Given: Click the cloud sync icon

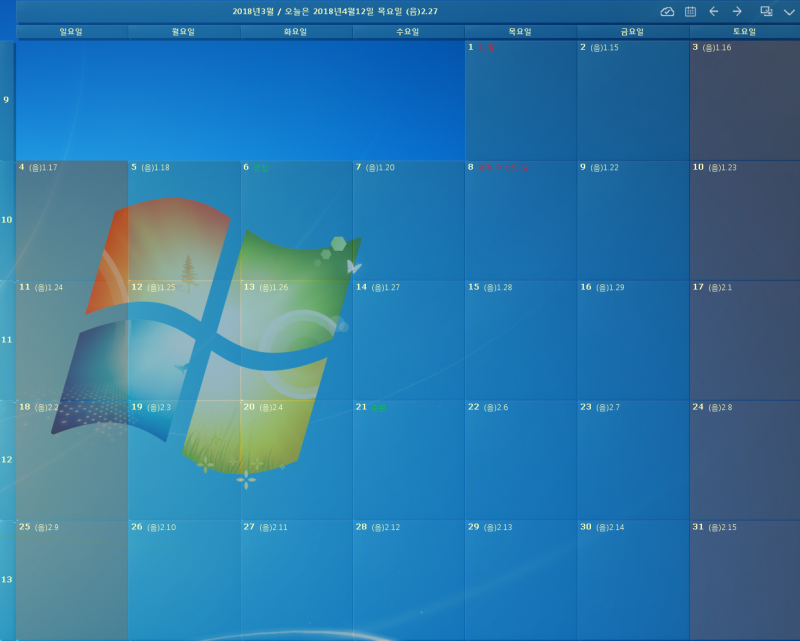Looking at the screenshot, I should tap(667, 11).
